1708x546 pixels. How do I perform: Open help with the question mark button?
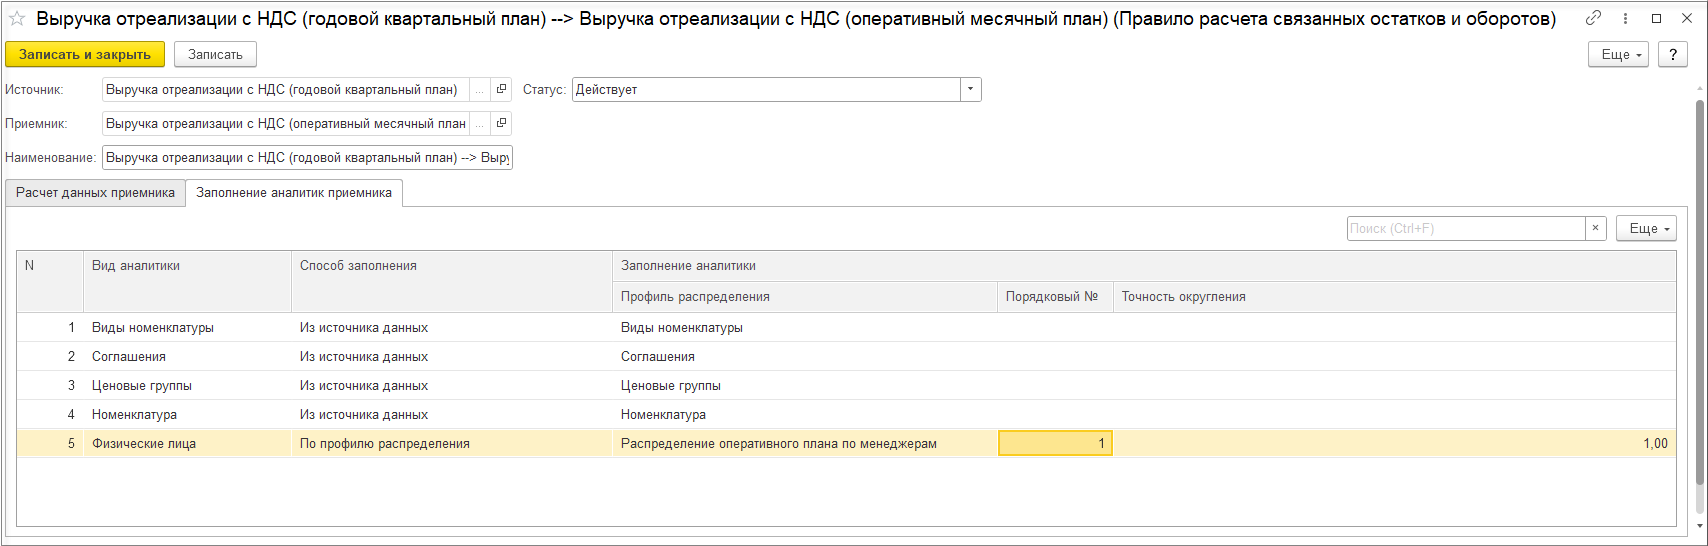pyautogui.click(x=1673, y=55)
